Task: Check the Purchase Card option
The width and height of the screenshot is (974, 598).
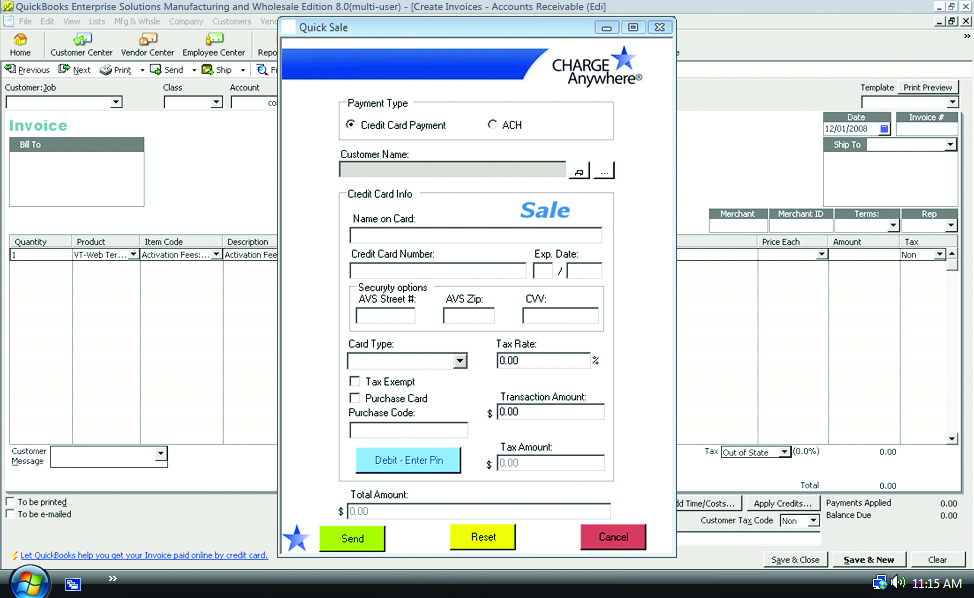Action: pyautogui.click(x=355, y=398)
